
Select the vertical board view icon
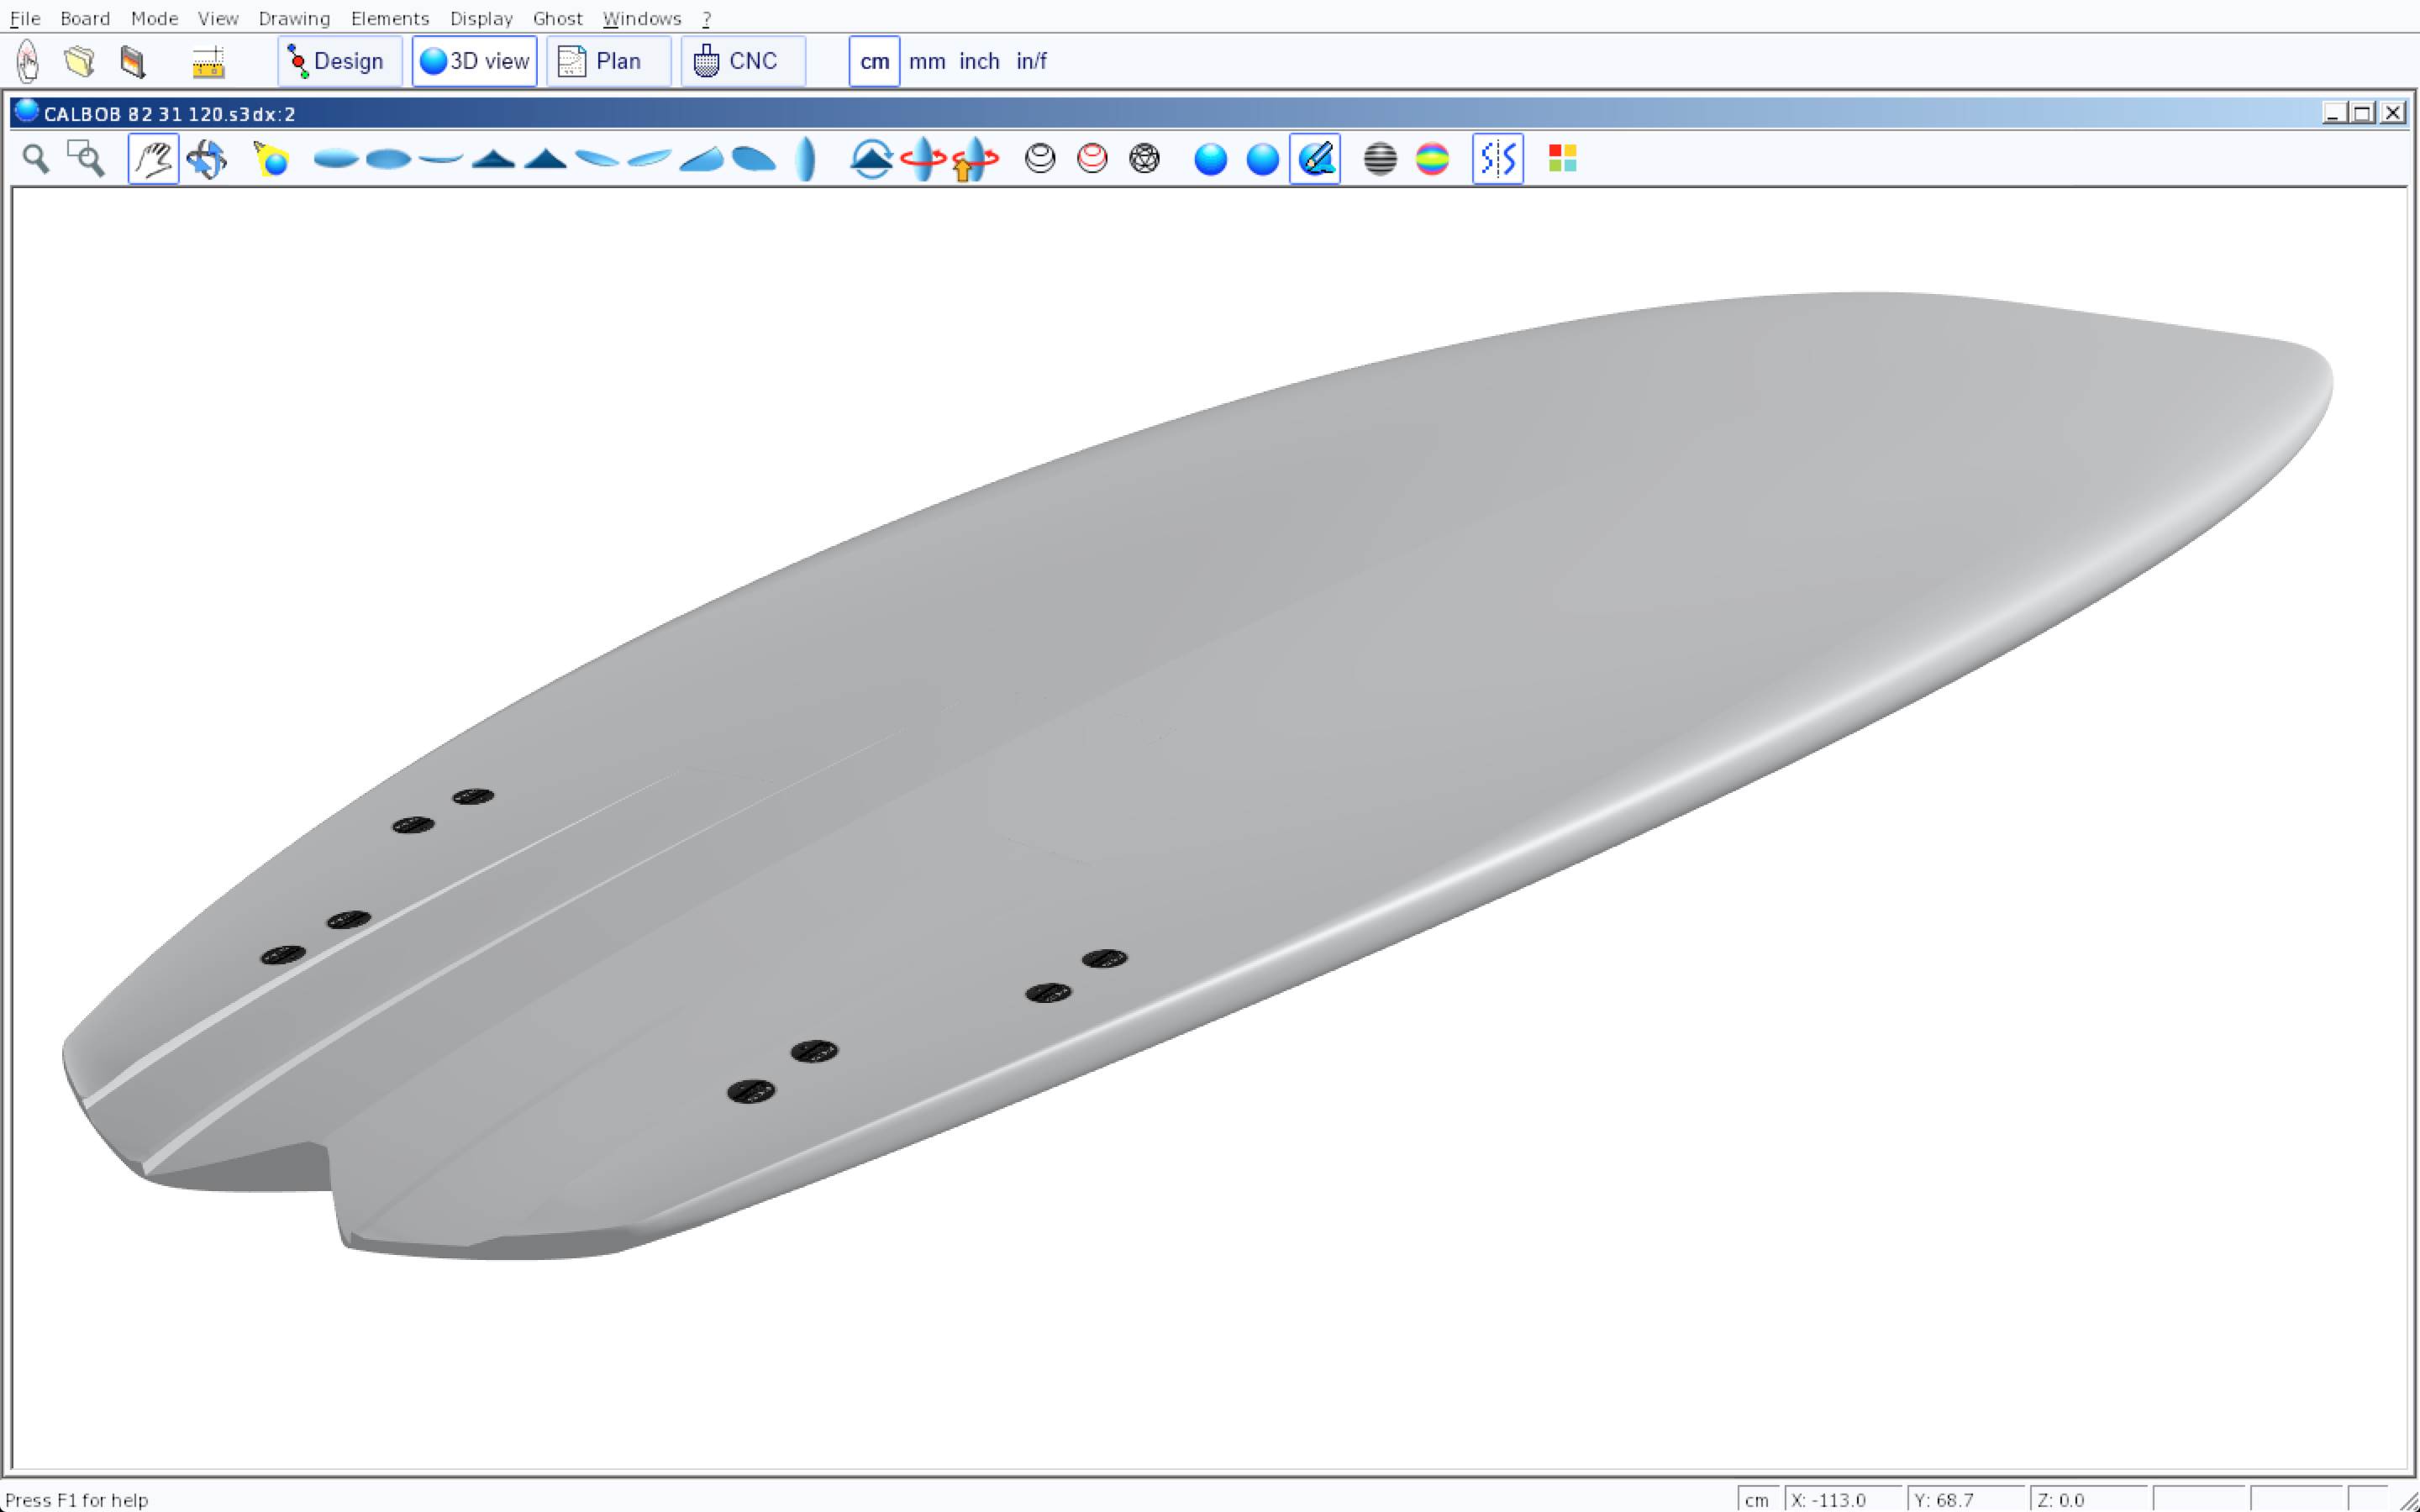click(x=806, y=159)
